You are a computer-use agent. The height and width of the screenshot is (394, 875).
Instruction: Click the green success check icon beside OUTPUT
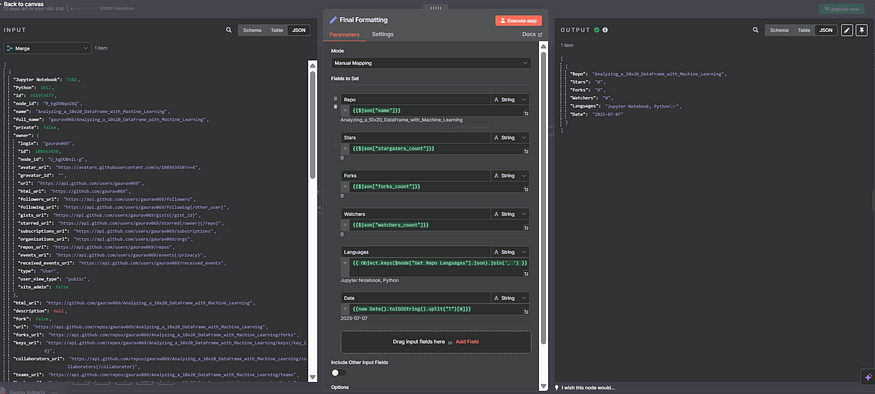pos(597,30)
